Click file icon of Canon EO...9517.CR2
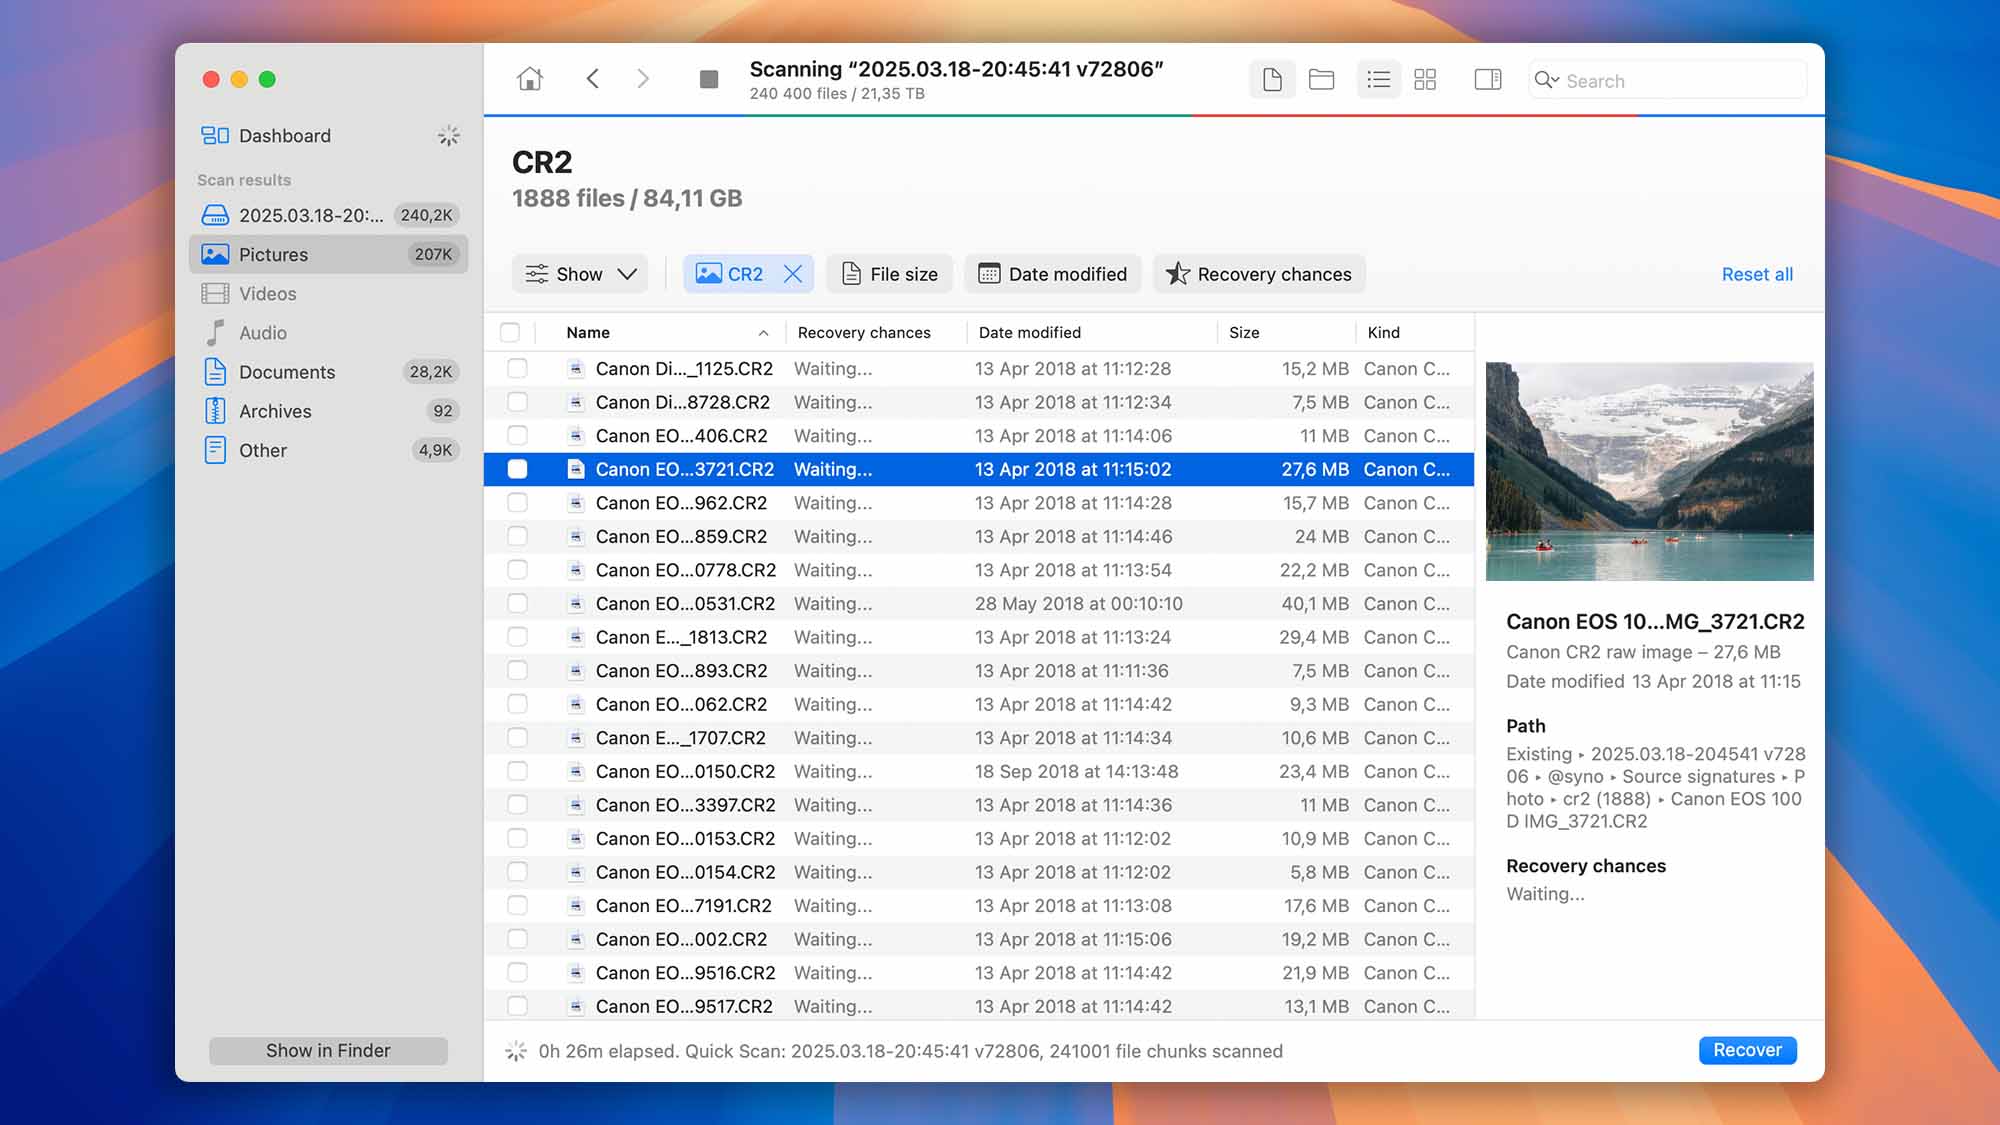The image size is (2000, 1125). point(576,1006)
